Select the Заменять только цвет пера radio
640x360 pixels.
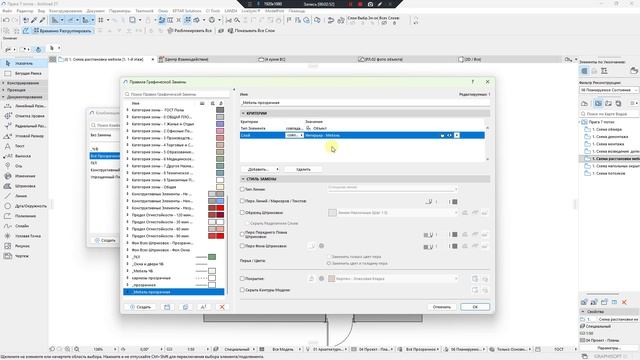pyautogui.click(x=329, y=257)
